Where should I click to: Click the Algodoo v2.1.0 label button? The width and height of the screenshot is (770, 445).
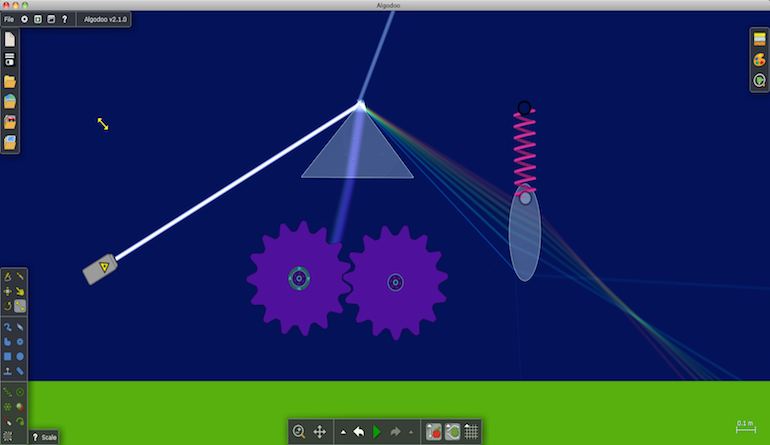click(105, 19)
